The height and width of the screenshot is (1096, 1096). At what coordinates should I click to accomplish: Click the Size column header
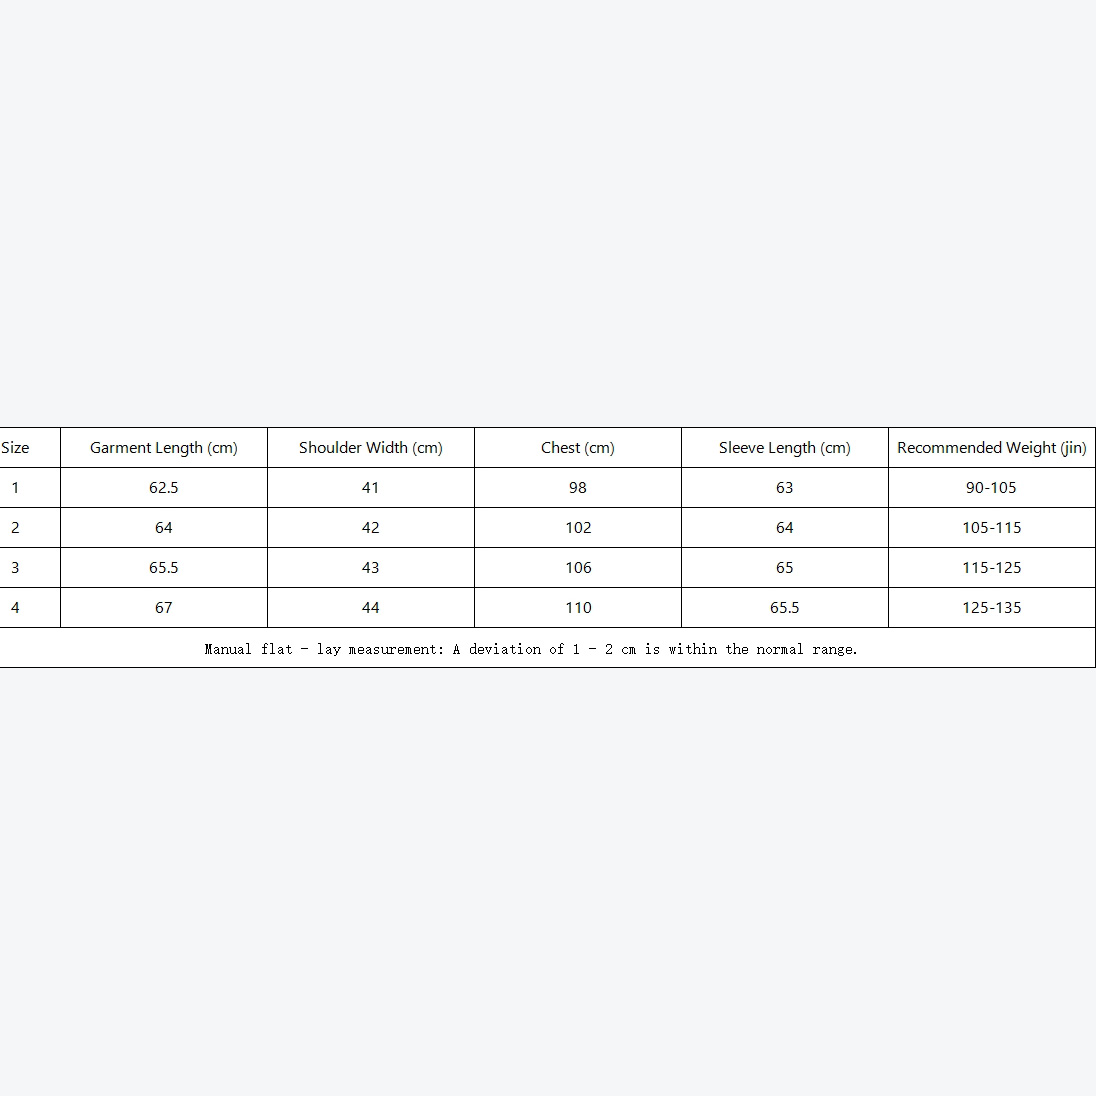pos(15,448)
